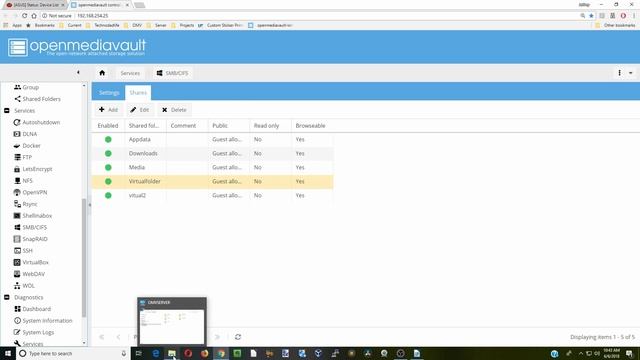This screenshot has height=360, width=640.
Task: Open VirtualBox service page
Action: (31, 262)
